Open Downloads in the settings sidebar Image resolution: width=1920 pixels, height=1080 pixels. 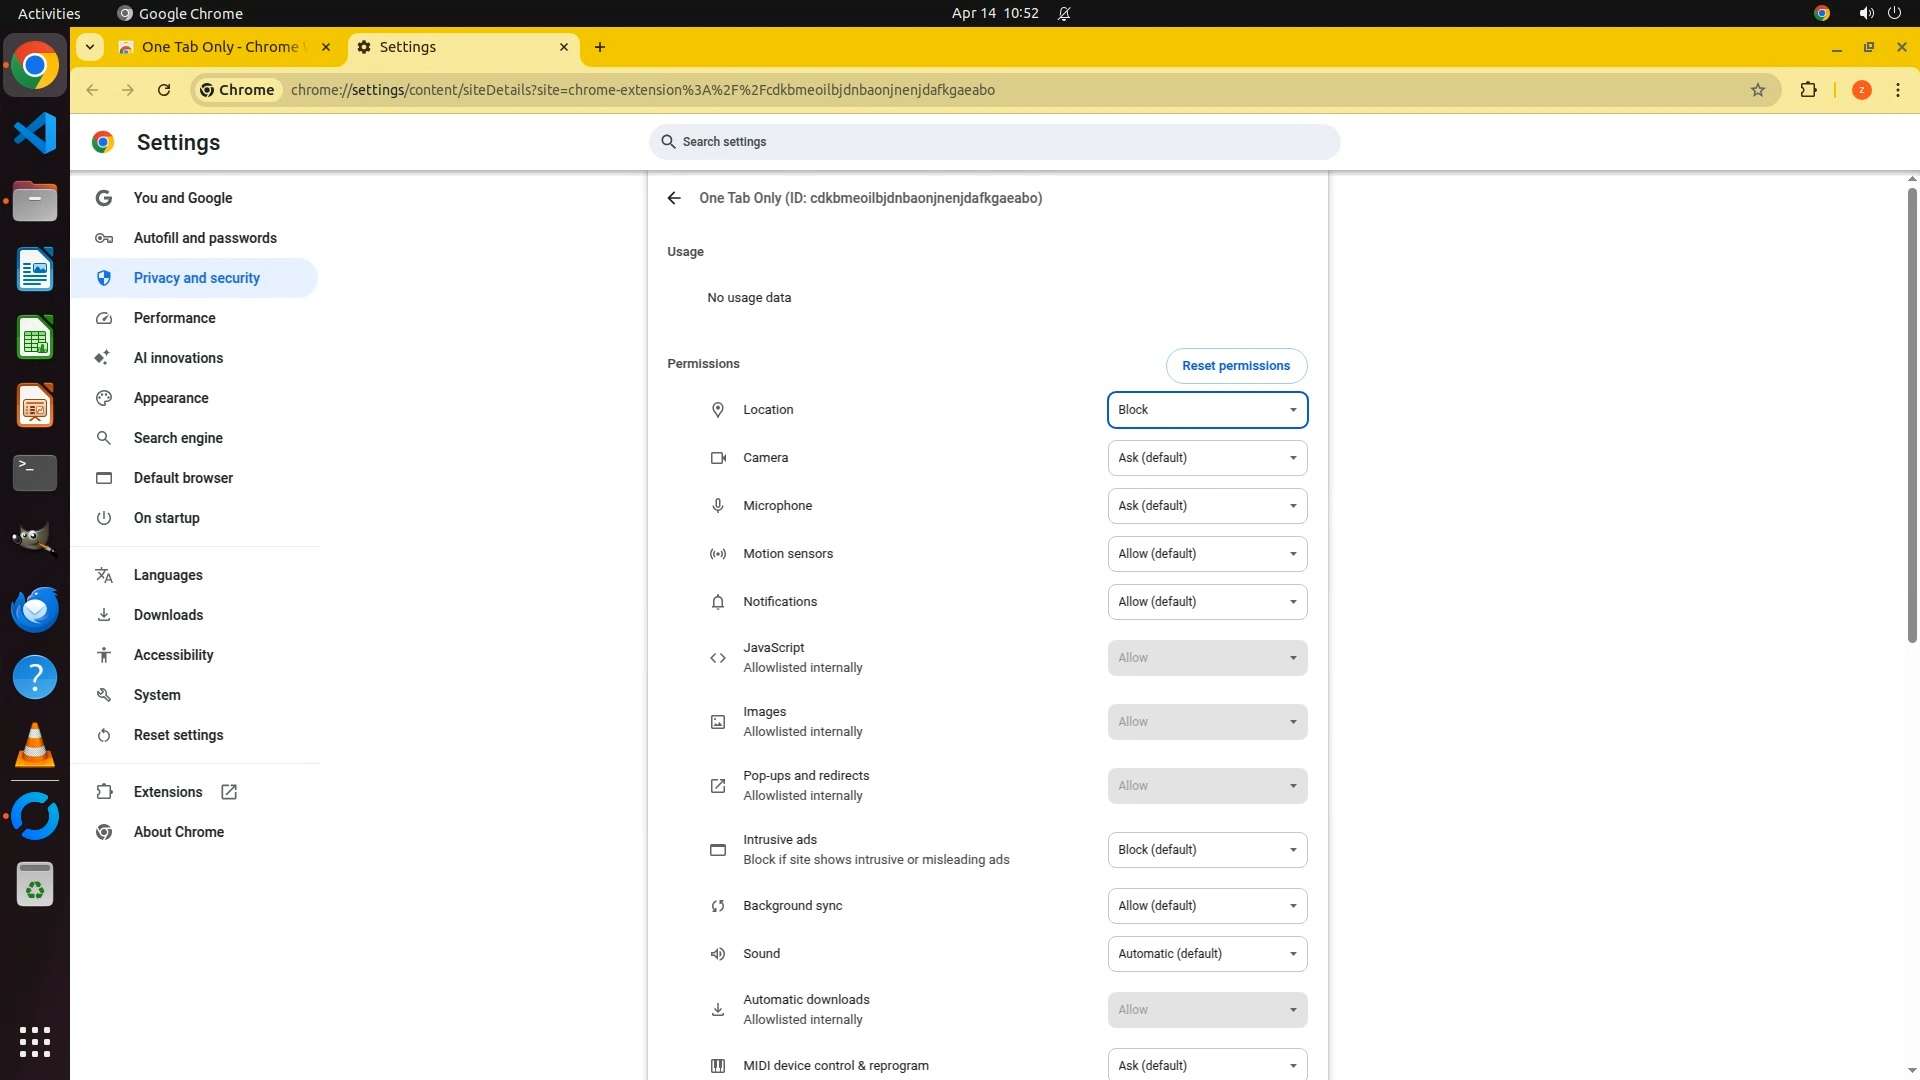click(x=168, y=615)
